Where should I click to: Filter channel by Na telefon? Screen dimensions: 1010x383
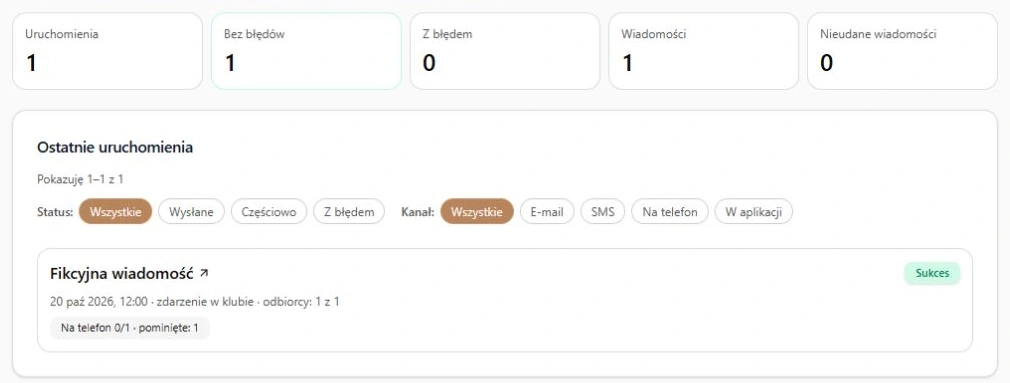click(670, 212)
